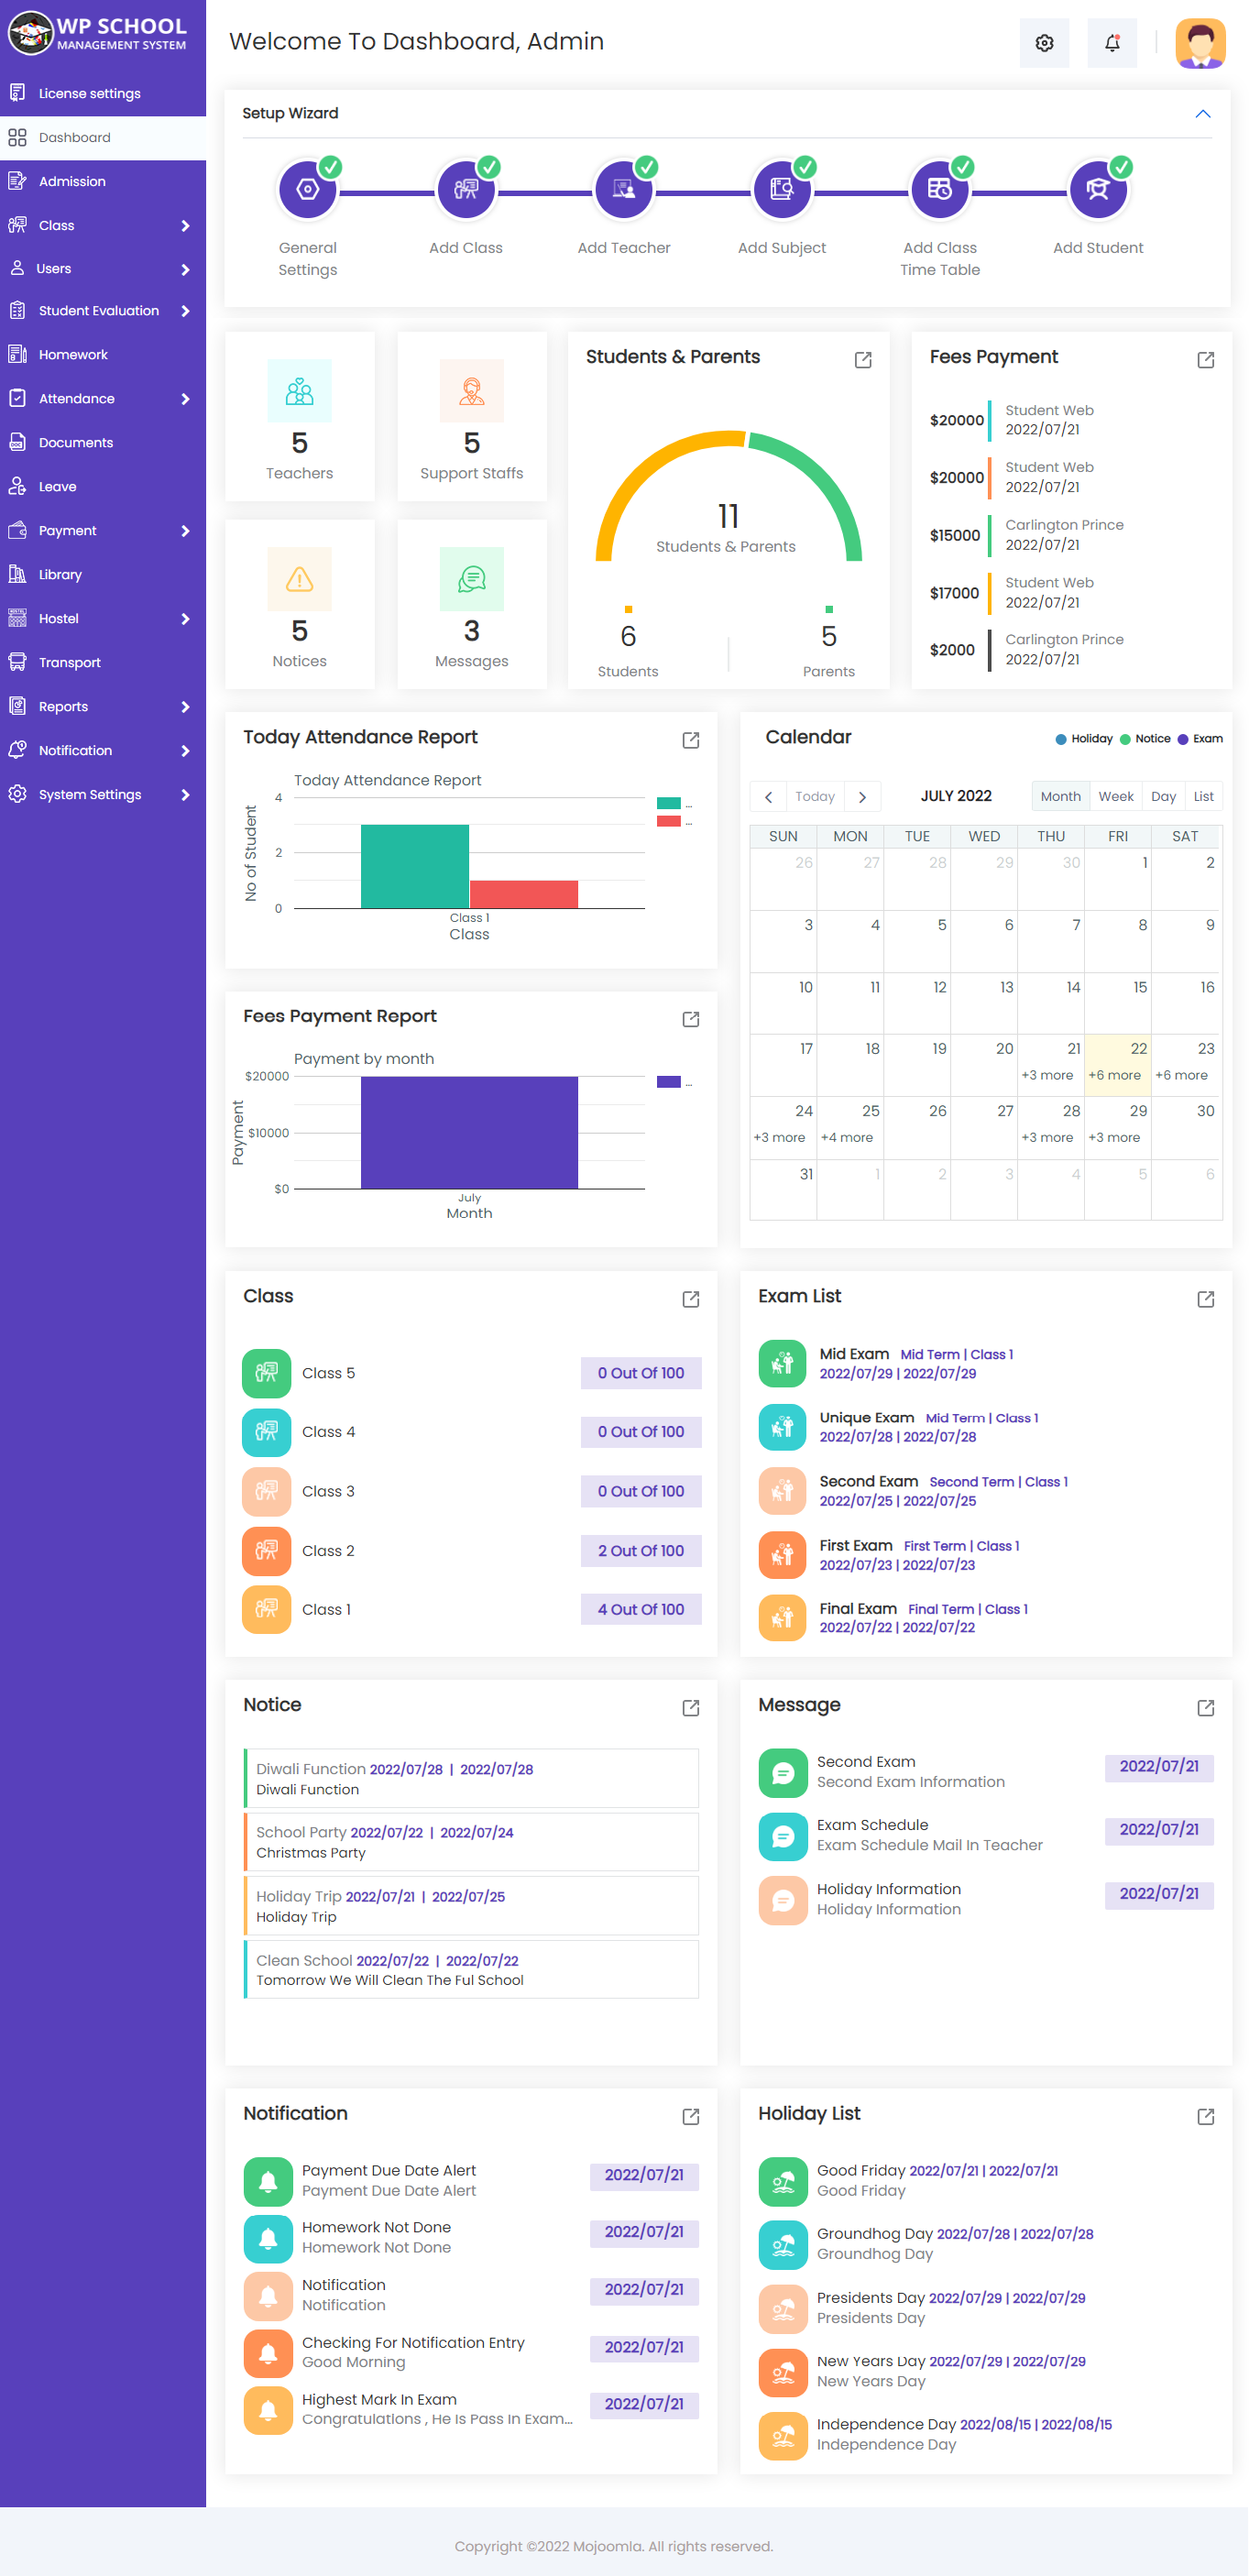Expand the Hostel submenu arrow
1249x2576 pixels.
click(x=185, y=619)
